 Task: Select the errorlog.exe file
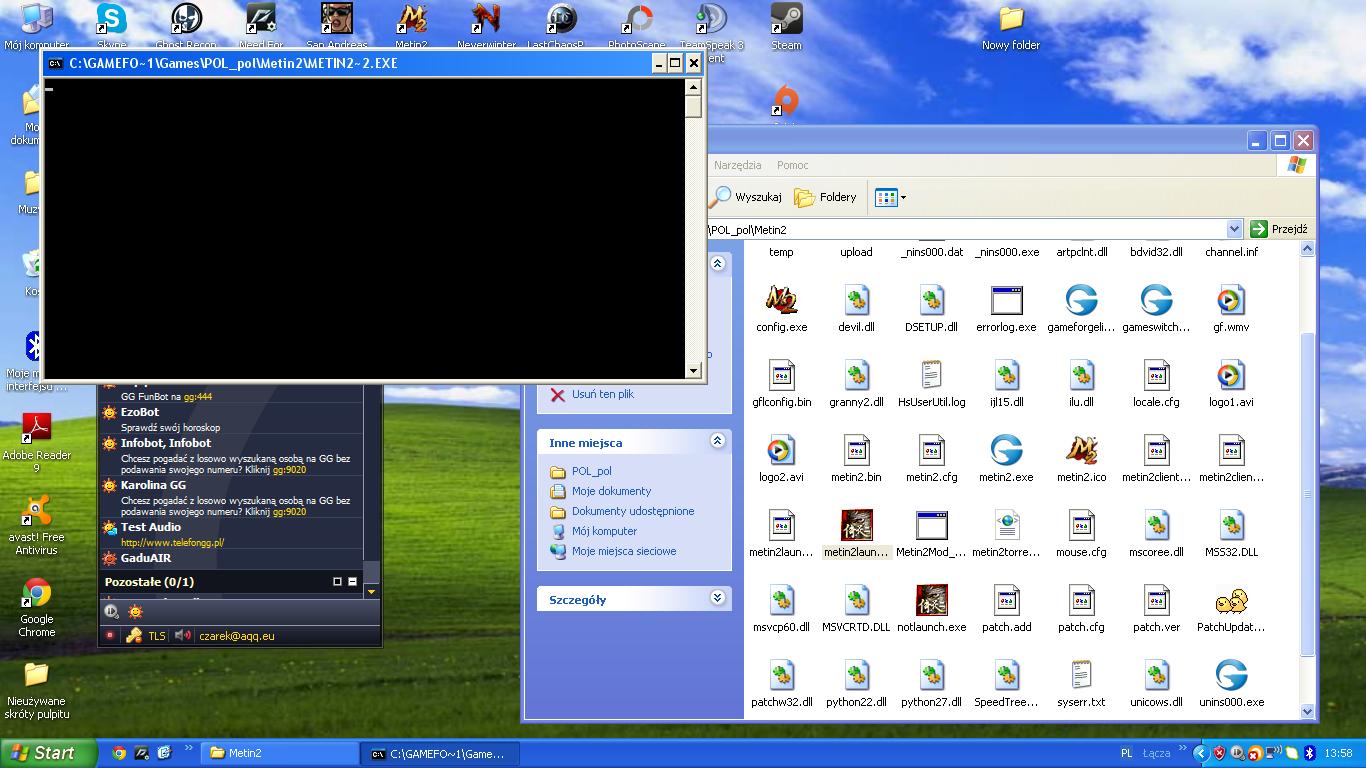point(1006,308)
